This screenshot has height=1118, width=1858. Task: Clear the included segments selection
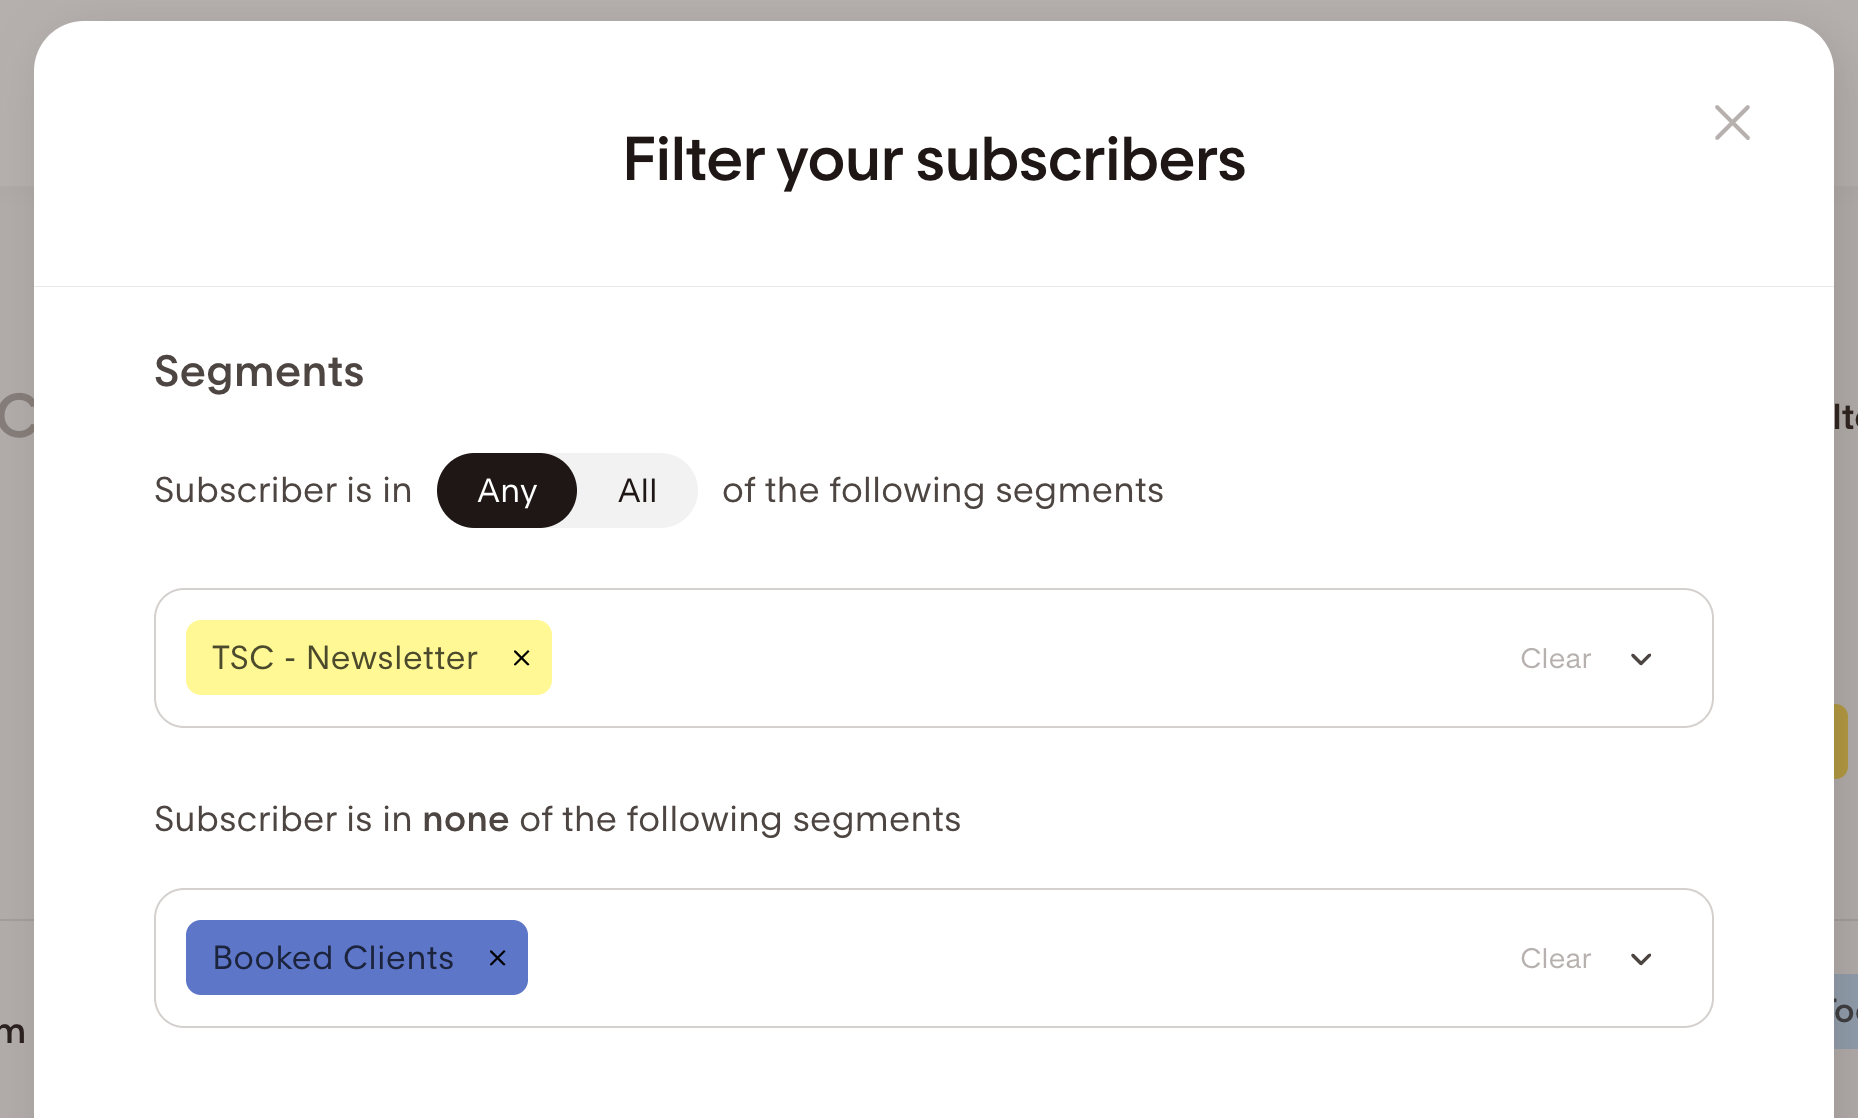1555,659
